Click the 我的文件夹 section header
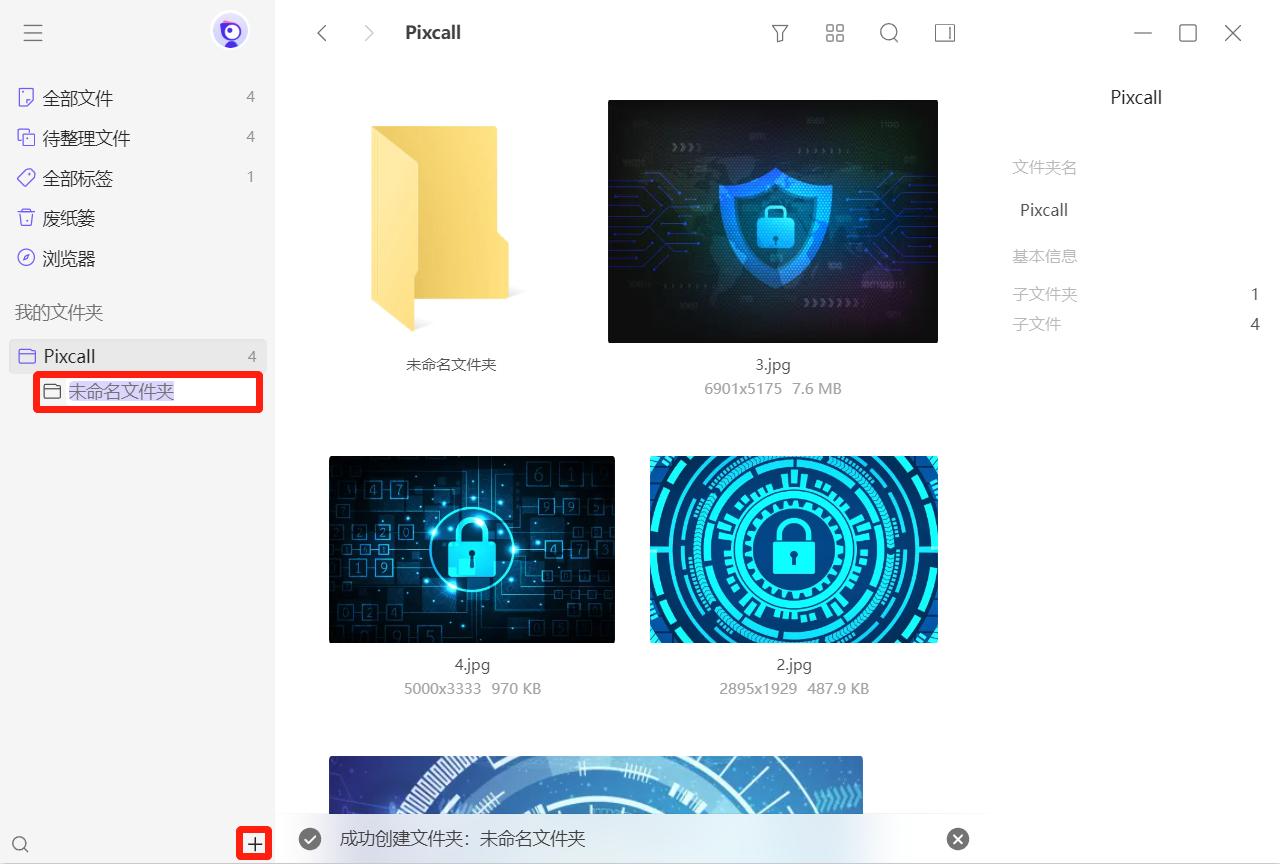The image size is (1280, 864). click(x=59, y=312)
